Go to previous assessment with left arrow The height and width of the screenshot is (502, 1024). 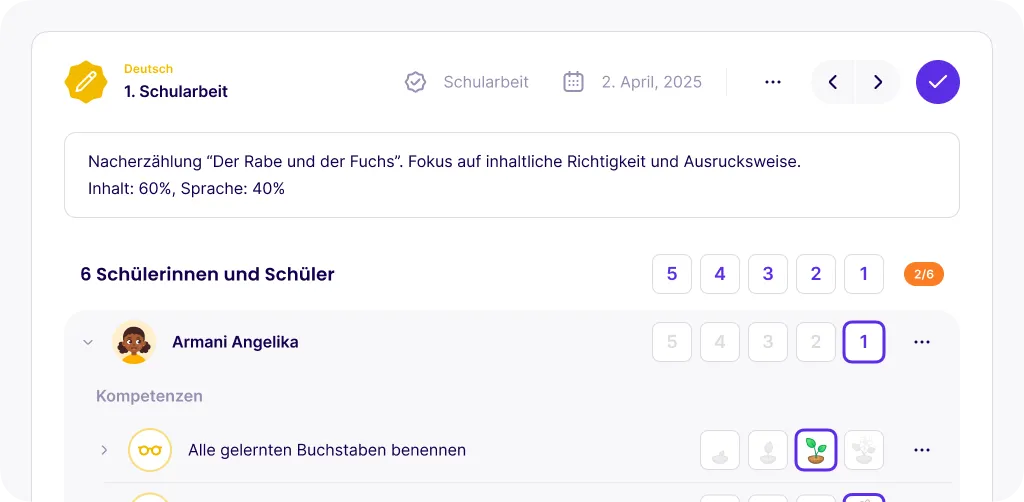833,82
